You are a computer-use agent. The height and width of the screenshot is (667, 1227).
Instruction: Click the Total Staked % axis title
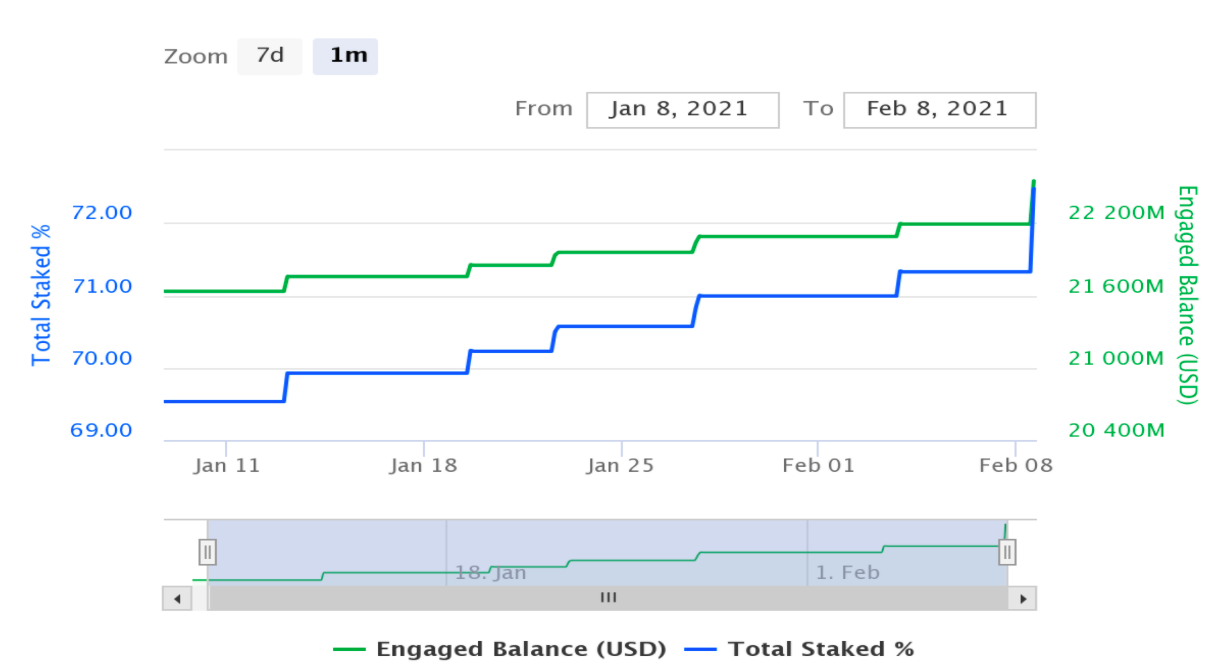pyautogui.click(x=41, y=294)
